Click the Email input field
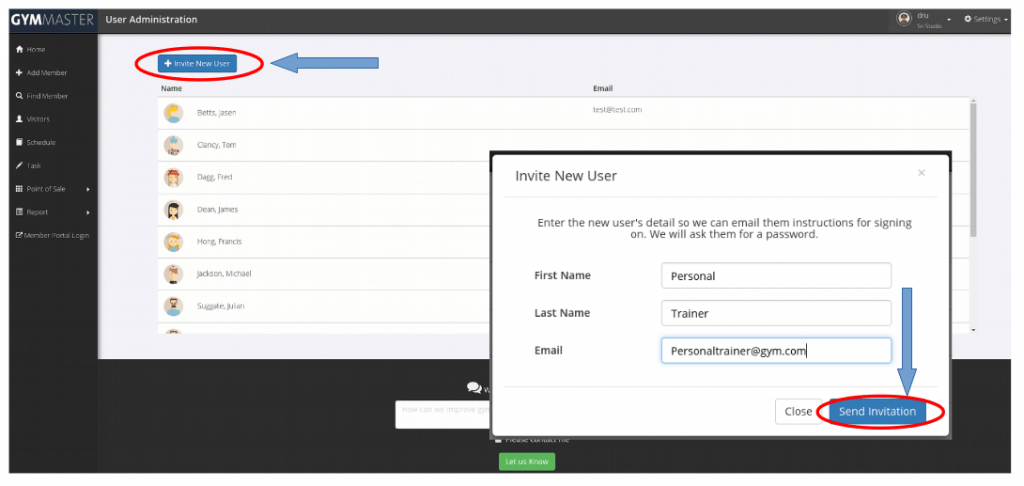The image size is (1024, 486). pyautogui.click(x=775, y=350)
